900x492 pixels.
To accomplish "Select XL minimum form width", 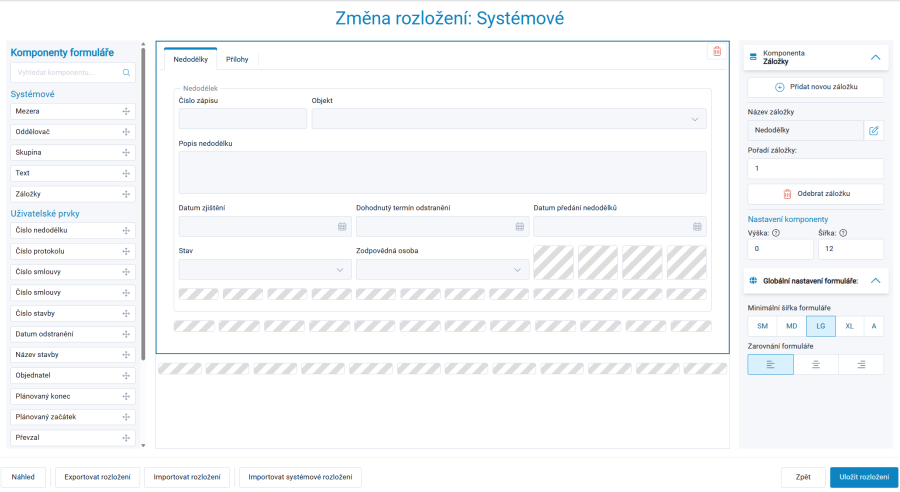I will pos(849,326).
